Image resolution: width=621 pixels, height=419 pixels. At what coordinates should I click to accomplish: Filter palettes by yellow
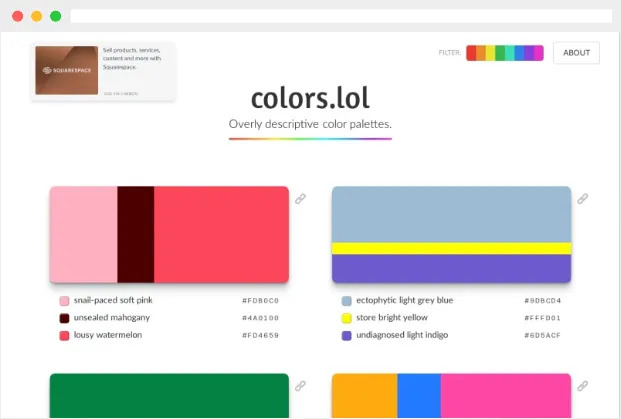(x=490, y=53)
